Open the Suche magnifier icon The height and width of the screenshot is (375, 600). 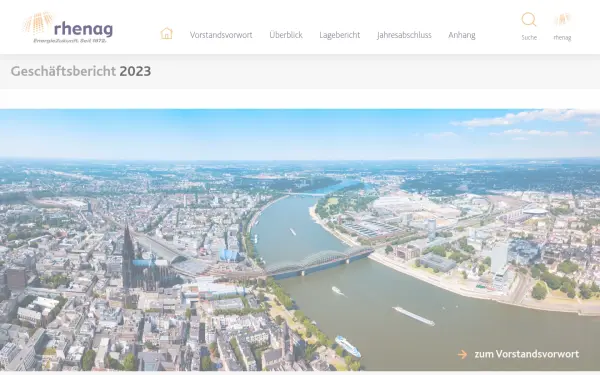[529, 20]
